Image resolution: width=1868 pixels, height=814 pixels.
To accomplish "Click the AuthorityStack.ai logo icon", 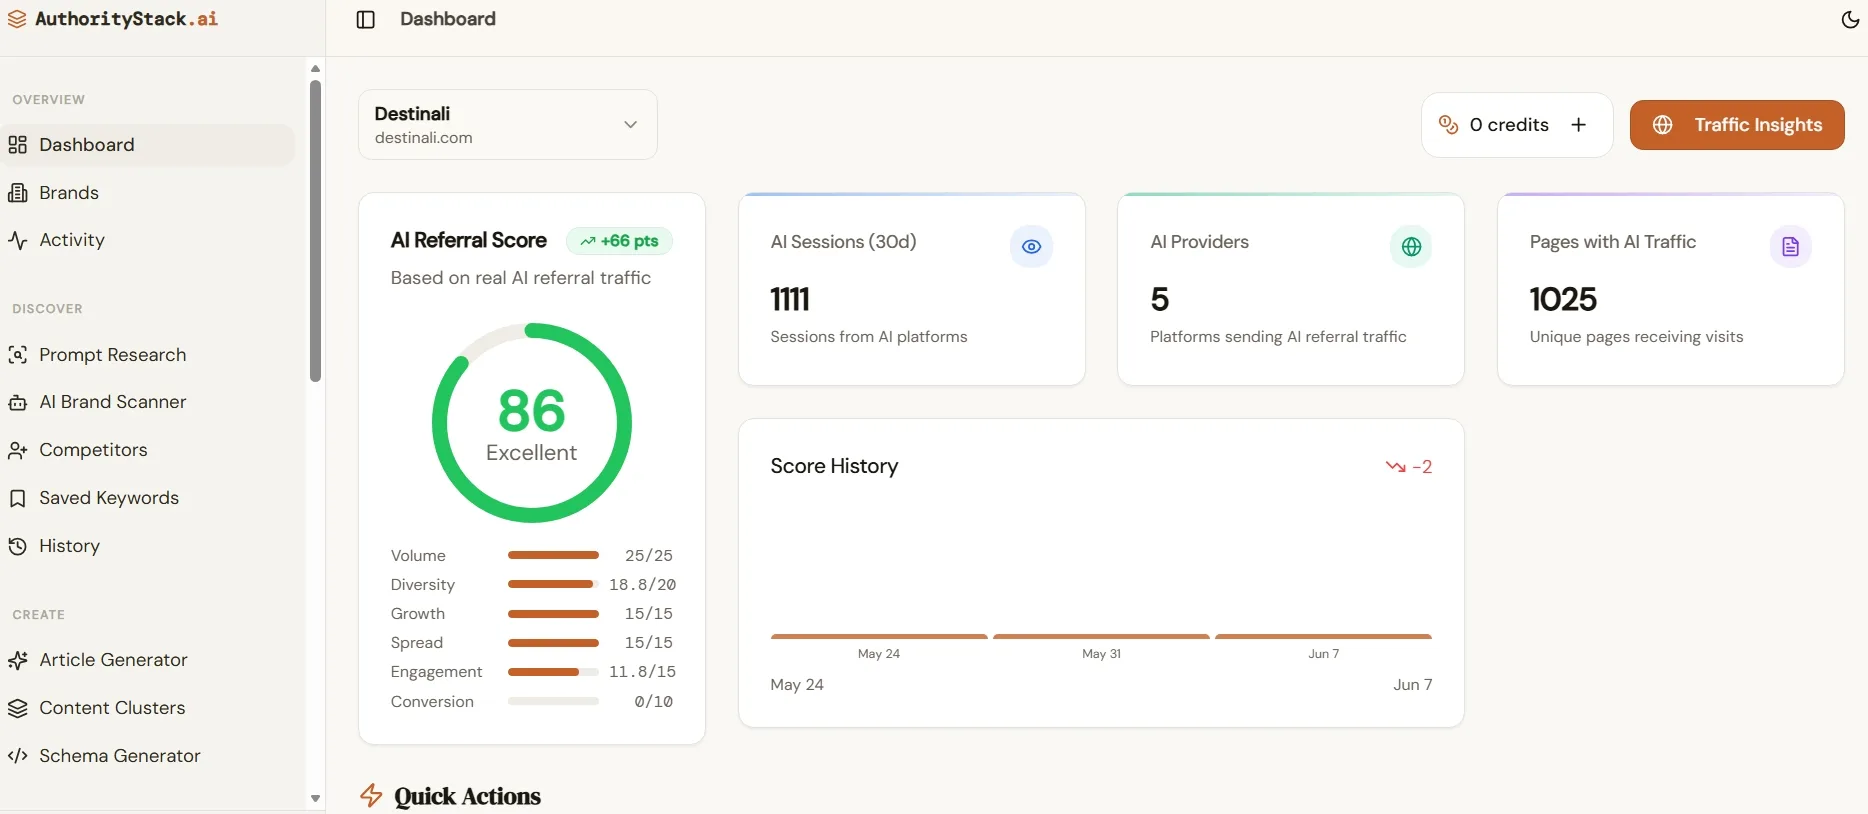I will [17, 19].
